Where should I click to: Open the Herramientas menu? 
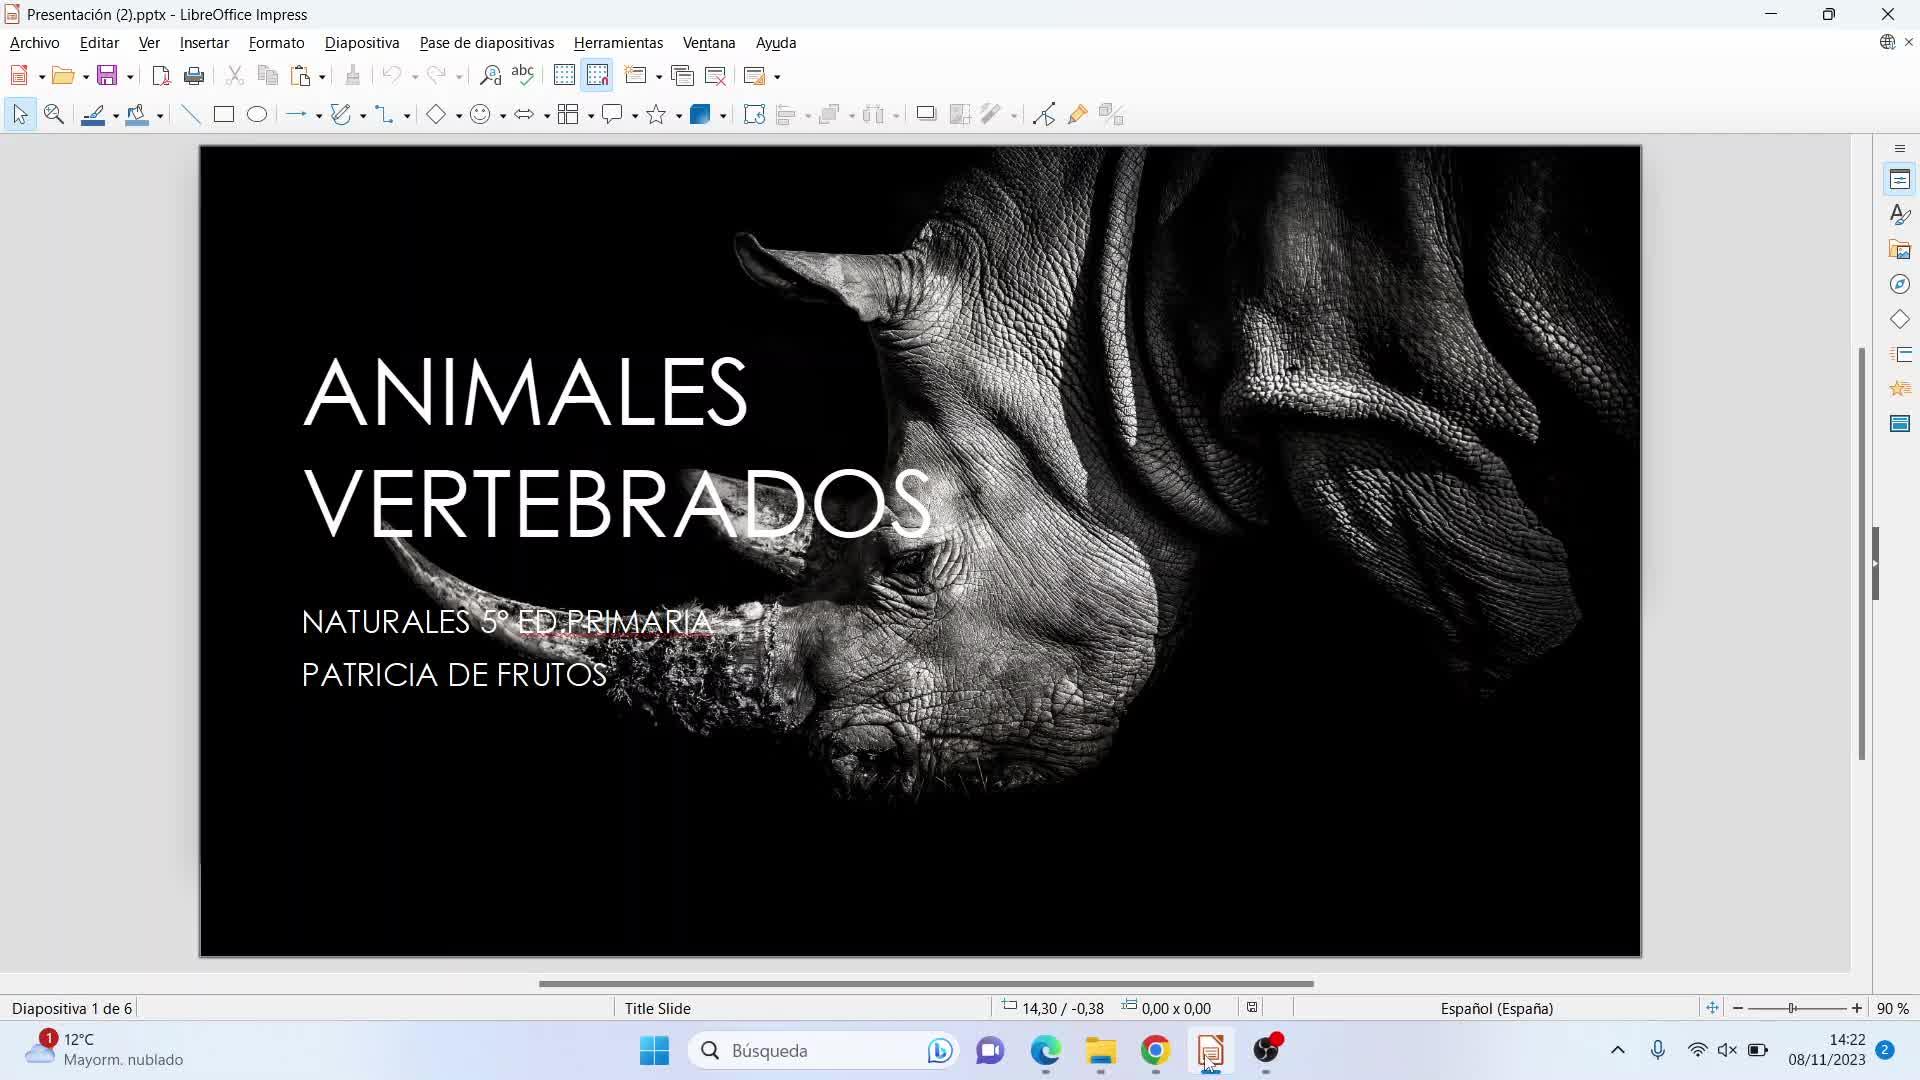point(618,43)
